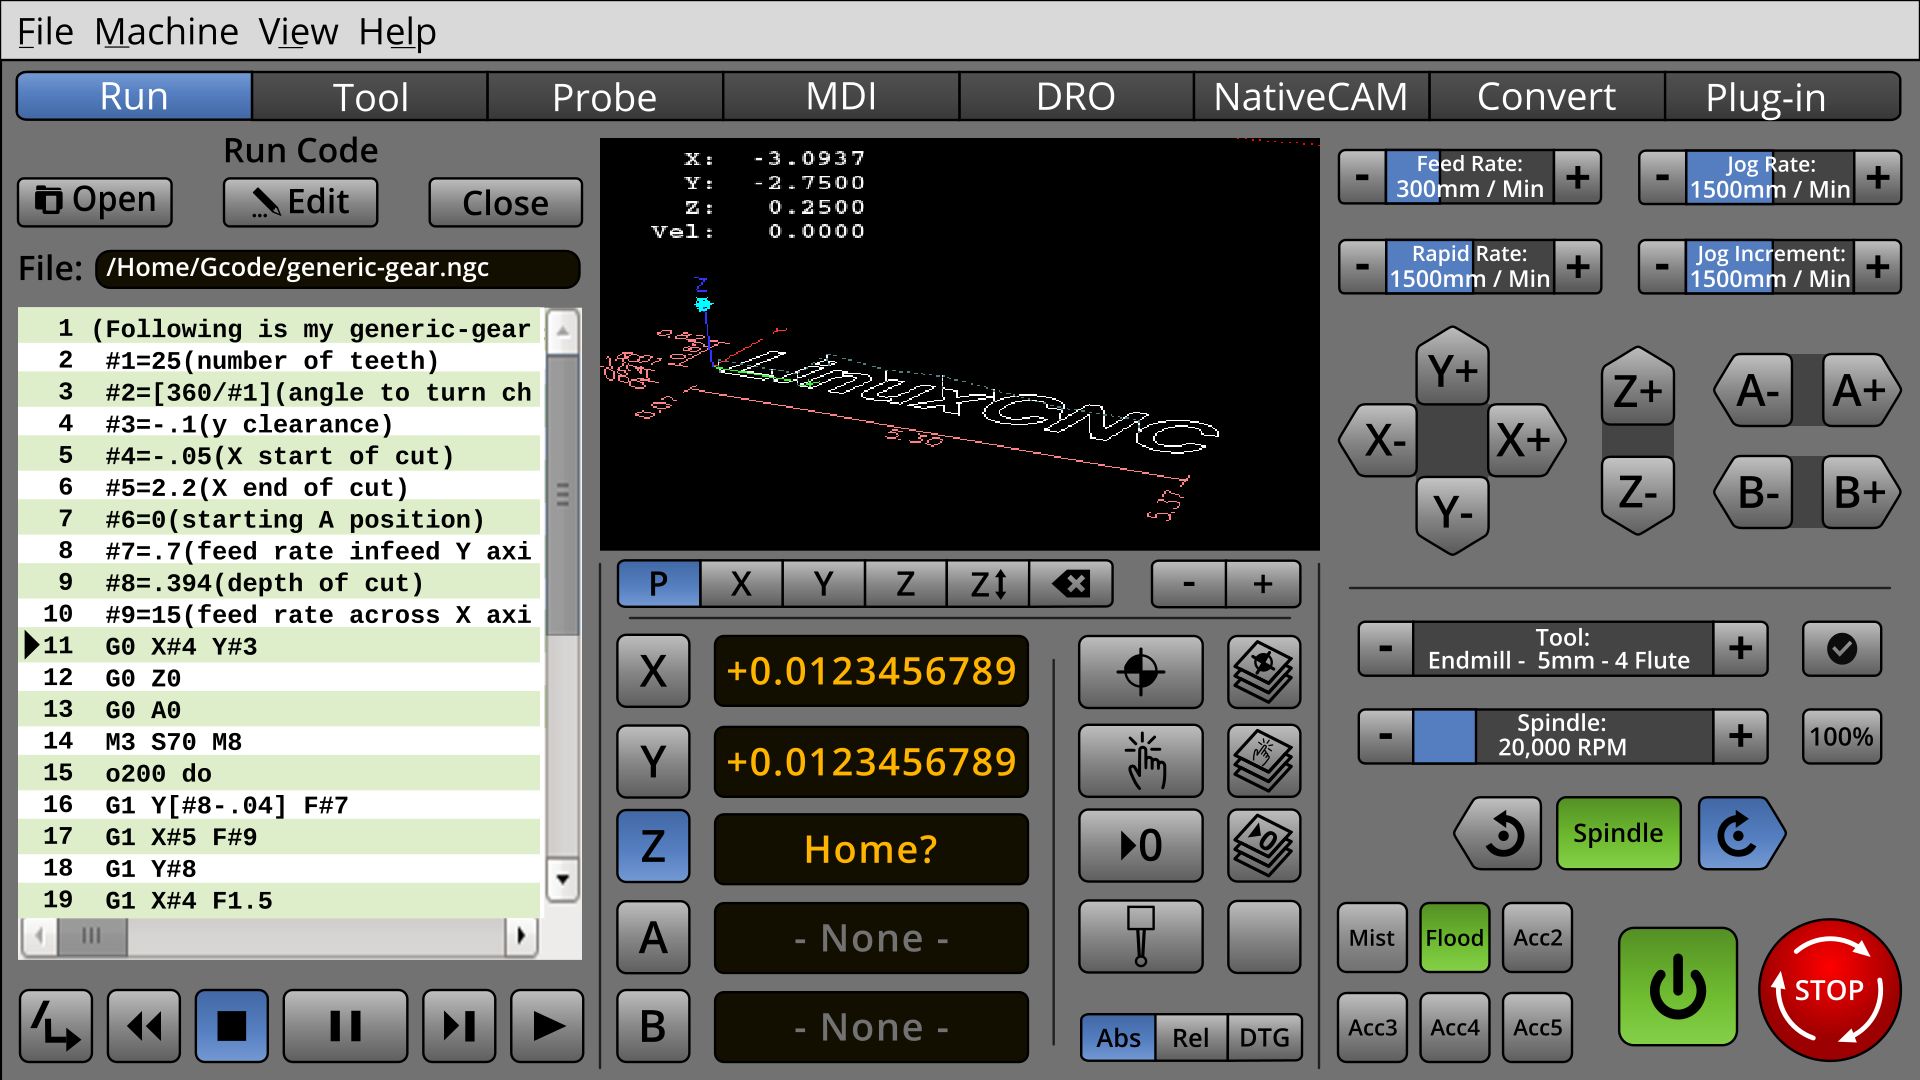Click the Edit code button
Viewport: 1920px width, 1080px height.
tap(300, 202)
